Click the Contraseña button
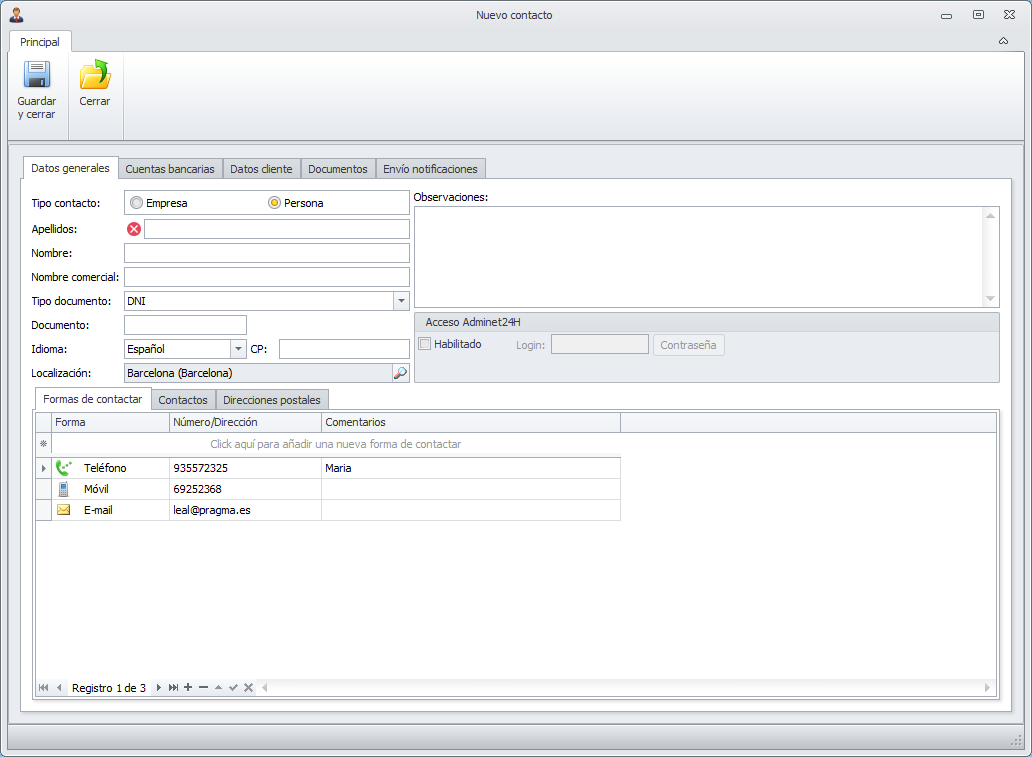Viewport: 1032px width, 757px height. [688, 345]
